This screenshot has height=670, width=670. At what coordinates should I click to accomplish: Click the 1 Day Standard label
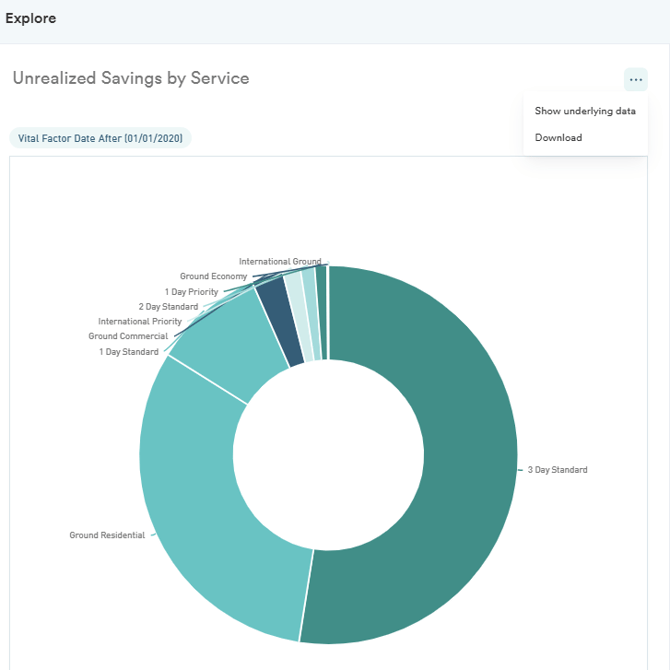[x=129, y=352]
